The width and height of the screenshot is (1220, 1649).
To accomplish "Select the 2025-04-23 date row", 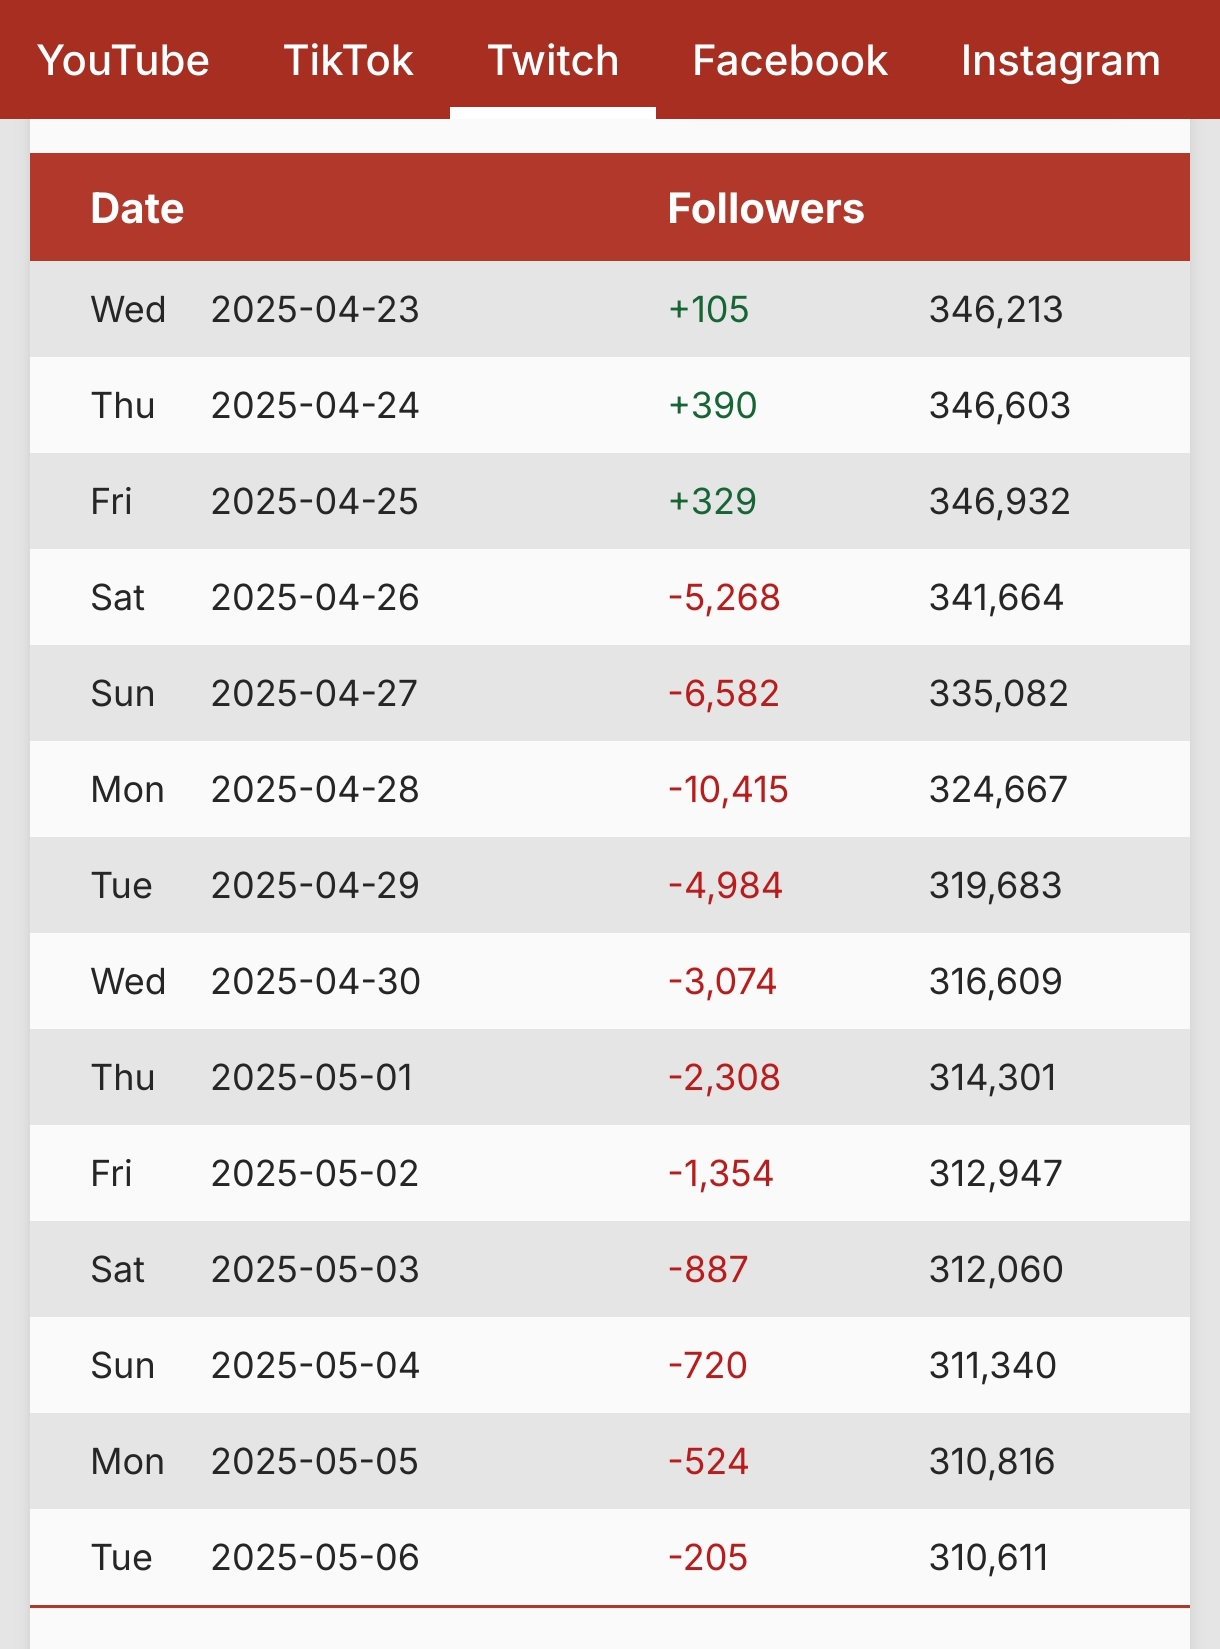I will [x=610, y=309].
